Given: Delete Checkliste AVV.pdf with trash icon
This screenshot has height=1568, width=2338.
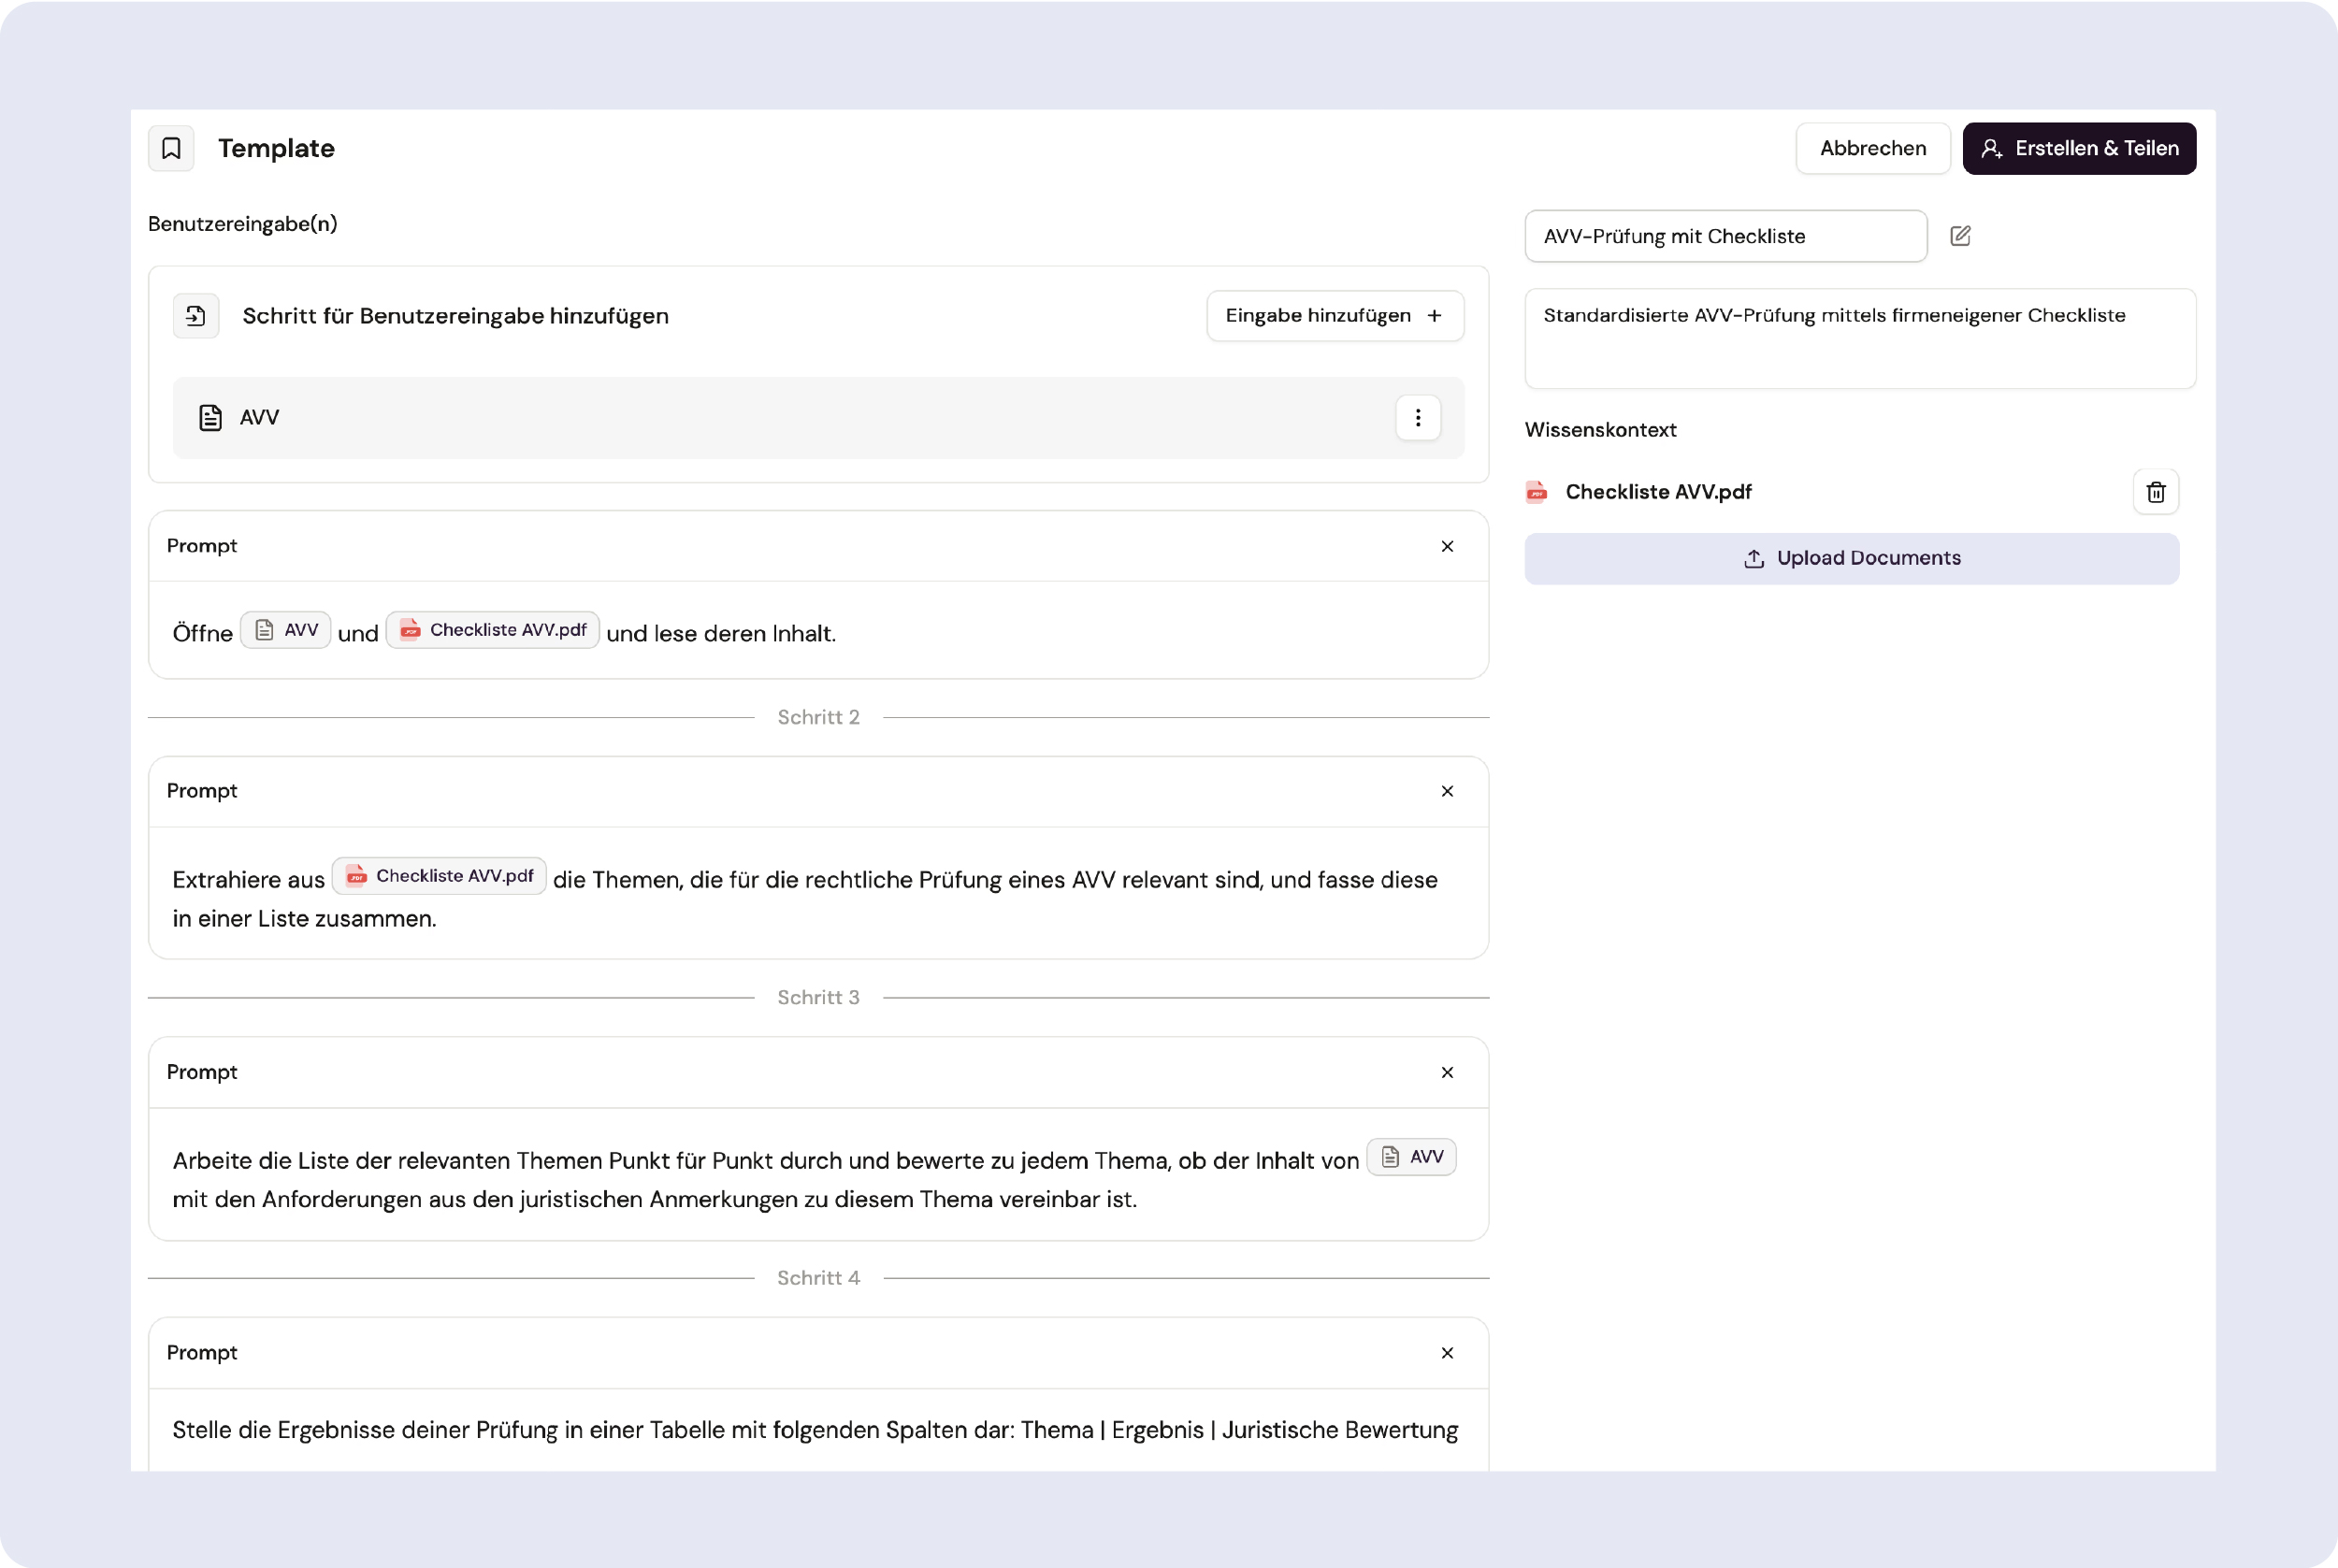Looking at the screenshot, I should pos(2155,492).
